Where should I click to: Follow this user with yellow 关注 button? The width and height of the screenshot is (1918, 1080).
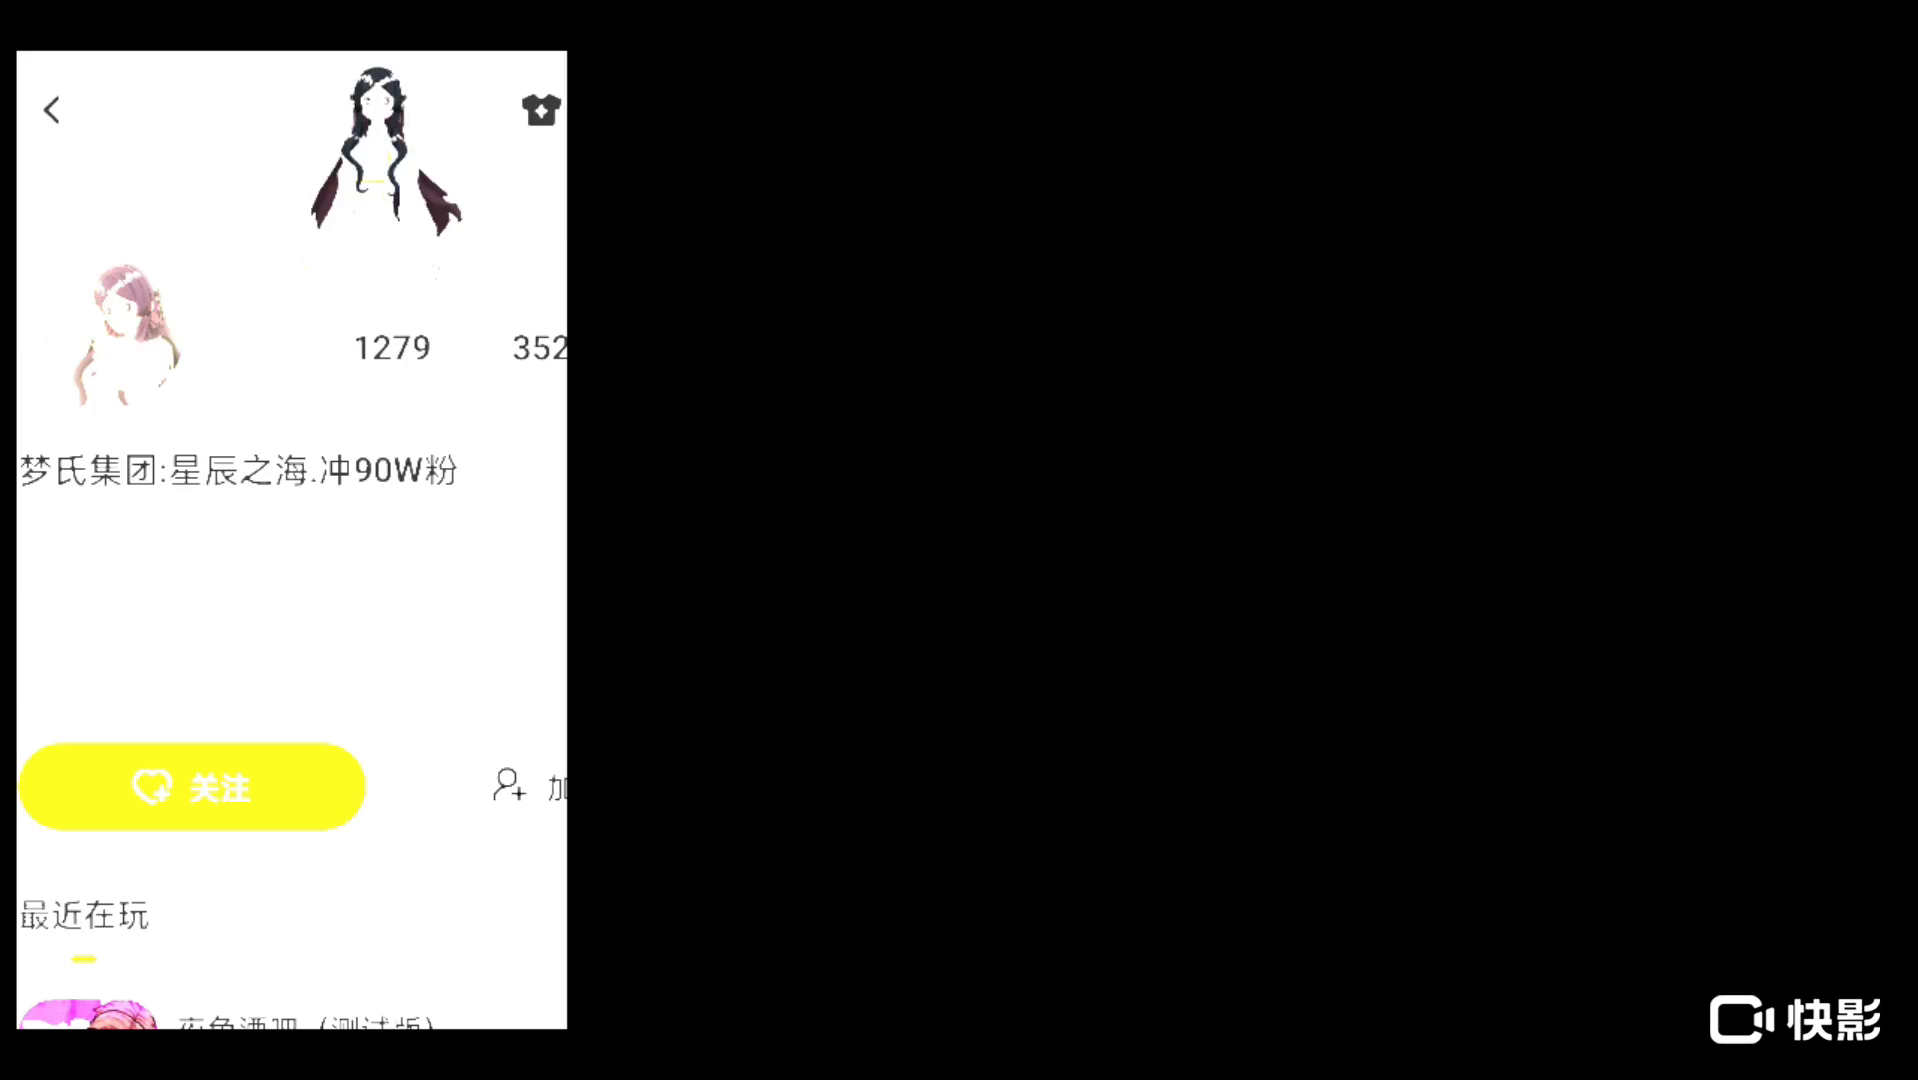[x=192, y=787]
